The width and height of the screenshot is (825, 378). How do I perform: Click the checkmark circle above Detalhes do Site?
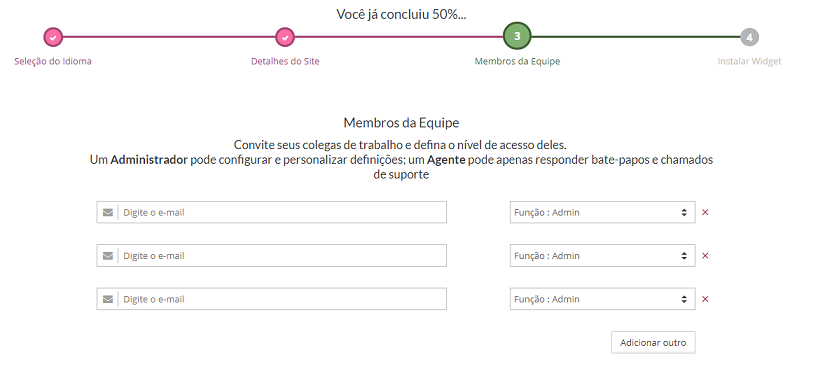click(285, 37)
